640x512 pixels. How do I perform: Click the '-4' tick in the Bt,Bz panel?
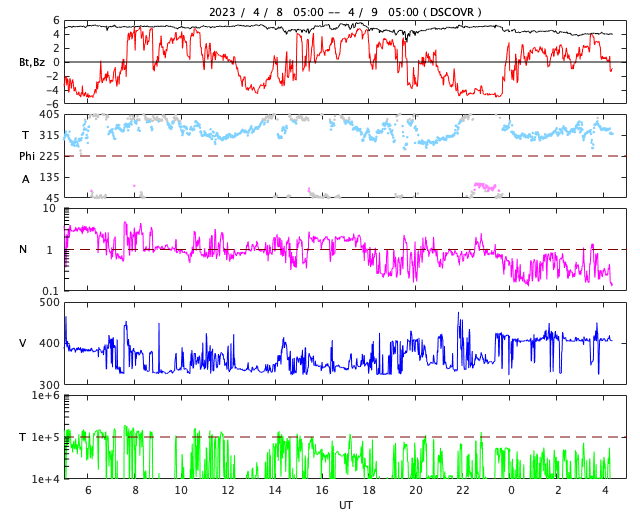(52, 90)
